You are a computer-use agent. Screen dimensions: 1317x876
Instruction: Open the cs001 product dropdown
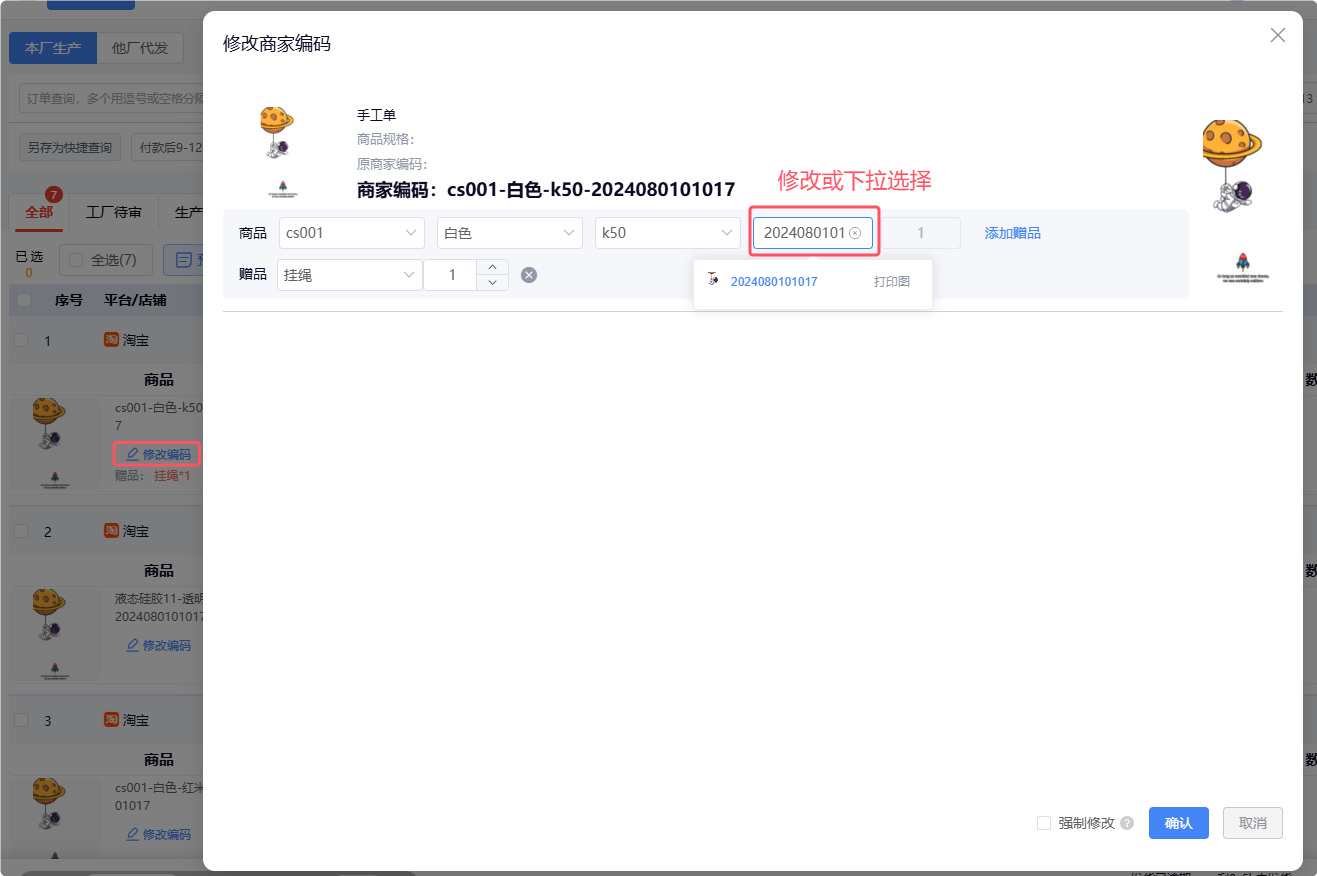click(x=352, y=233)
